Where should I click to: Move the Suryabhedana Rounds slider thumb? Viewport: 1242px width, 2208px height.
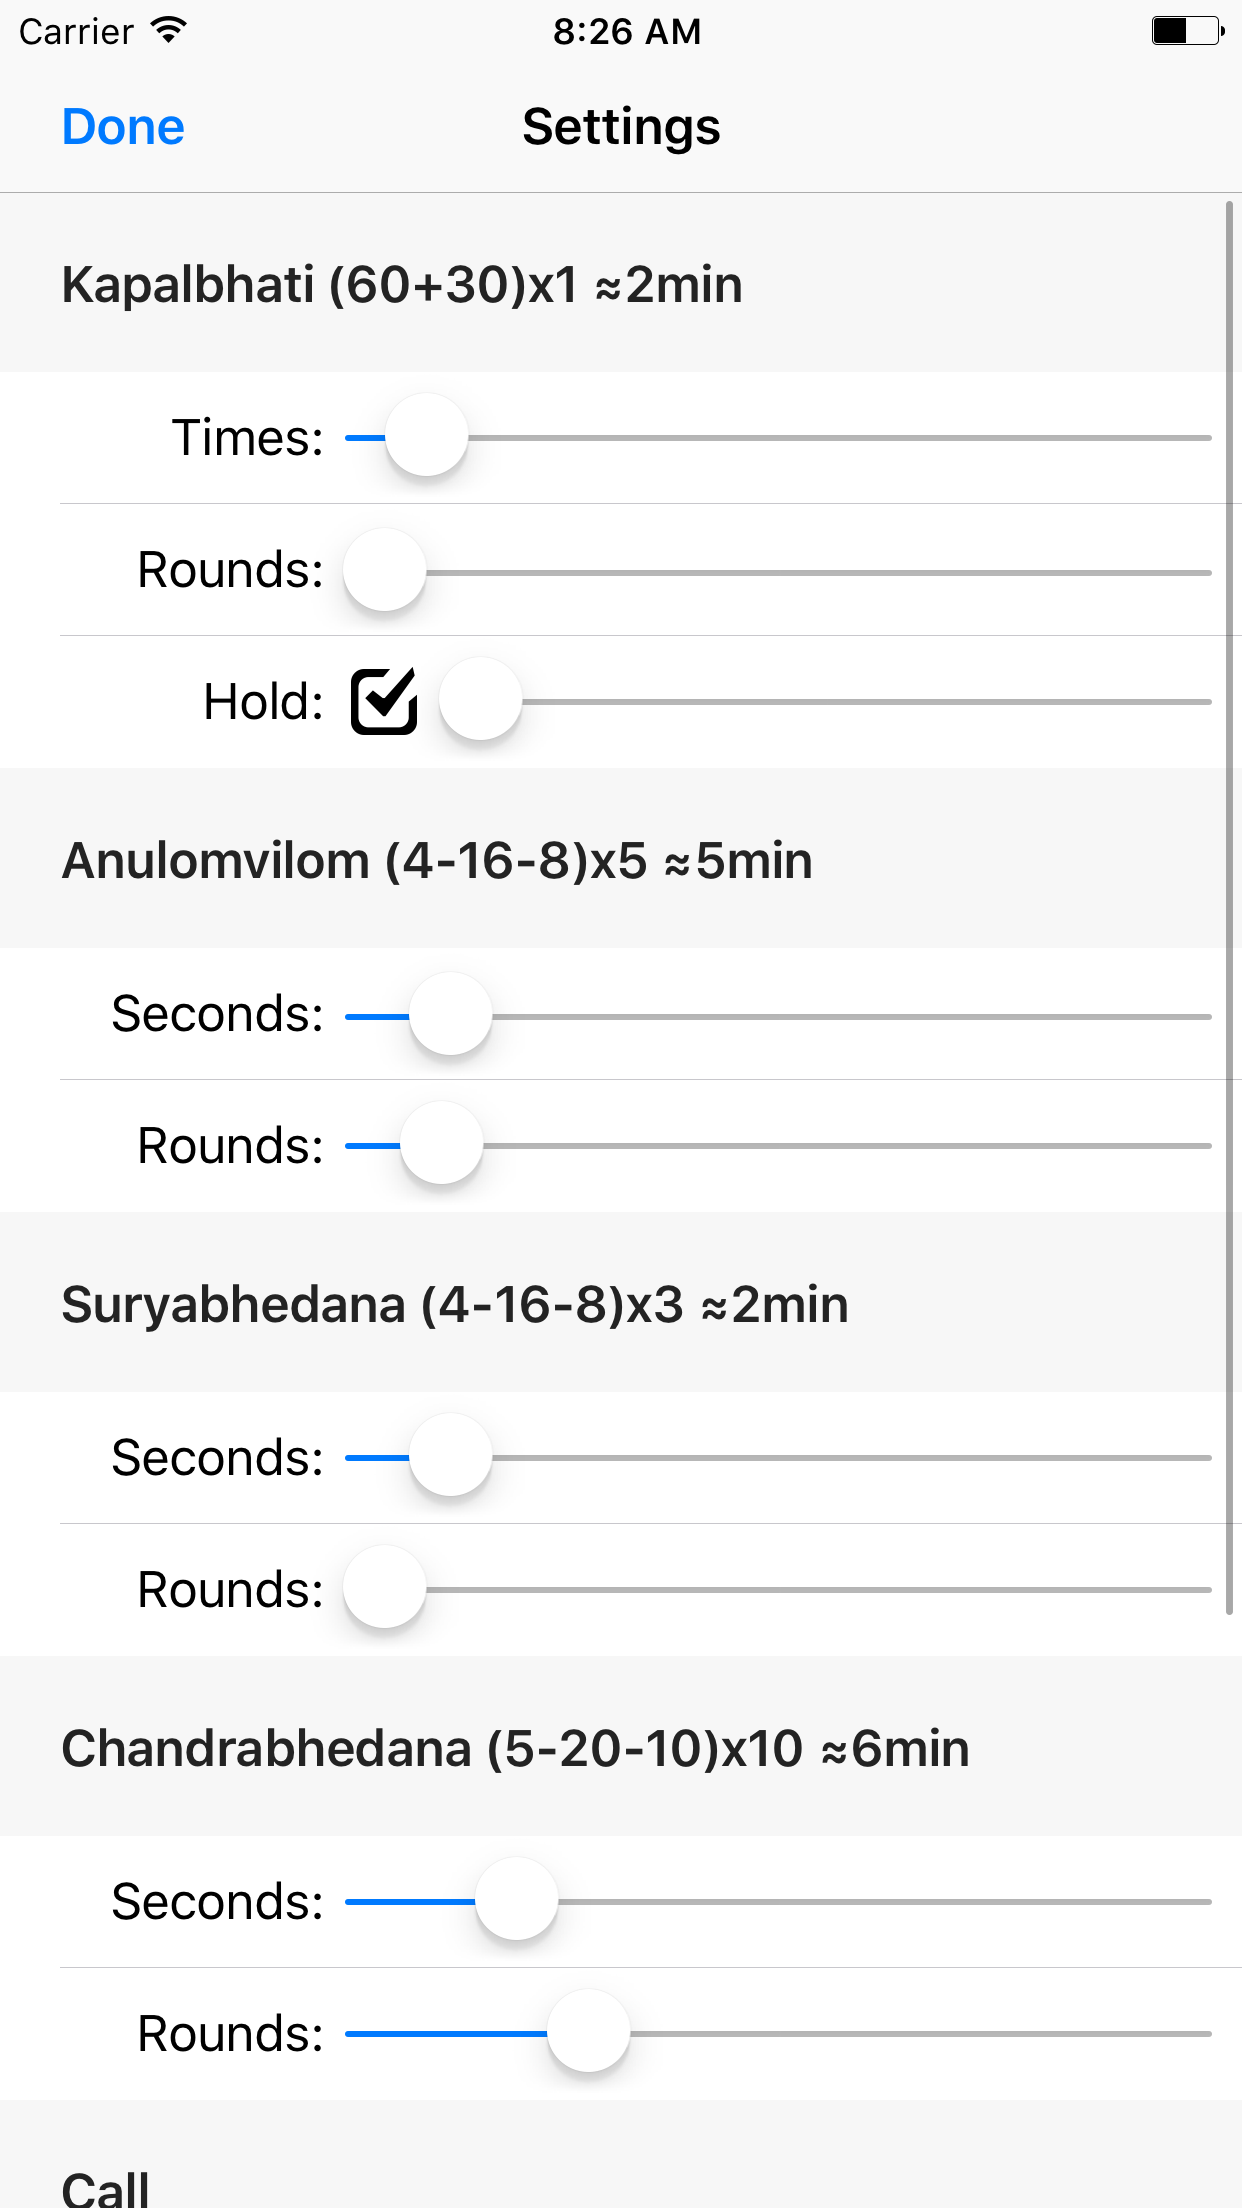384,1589
